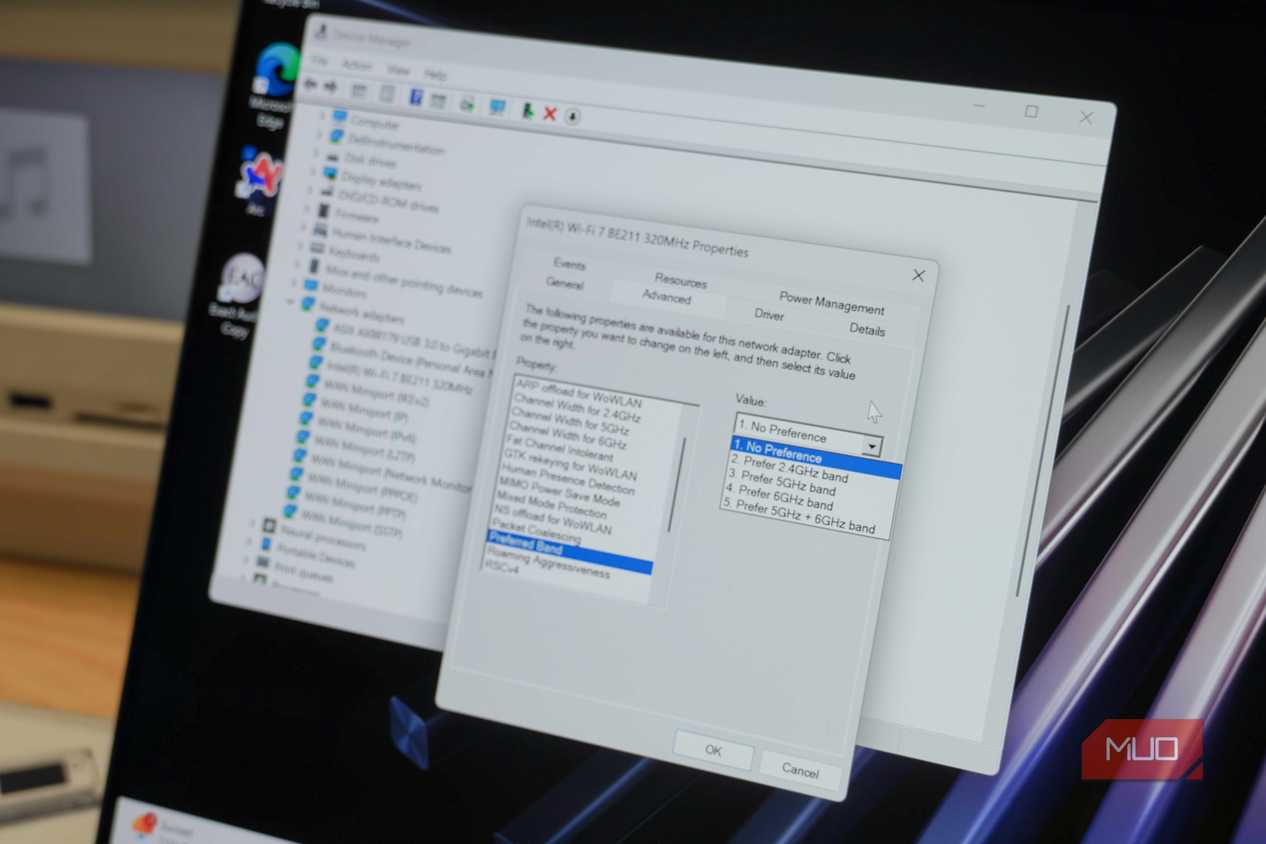Open the Value combo box arrow
Viewport: 1266px width, 844px height.
pos(872,446)
